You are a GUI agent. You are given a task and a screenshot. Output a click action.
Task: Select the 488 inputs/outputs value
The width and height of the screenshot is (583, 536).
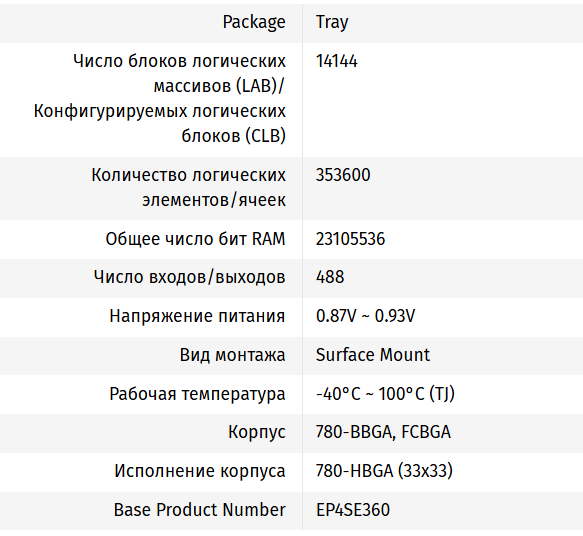point(330,277)
